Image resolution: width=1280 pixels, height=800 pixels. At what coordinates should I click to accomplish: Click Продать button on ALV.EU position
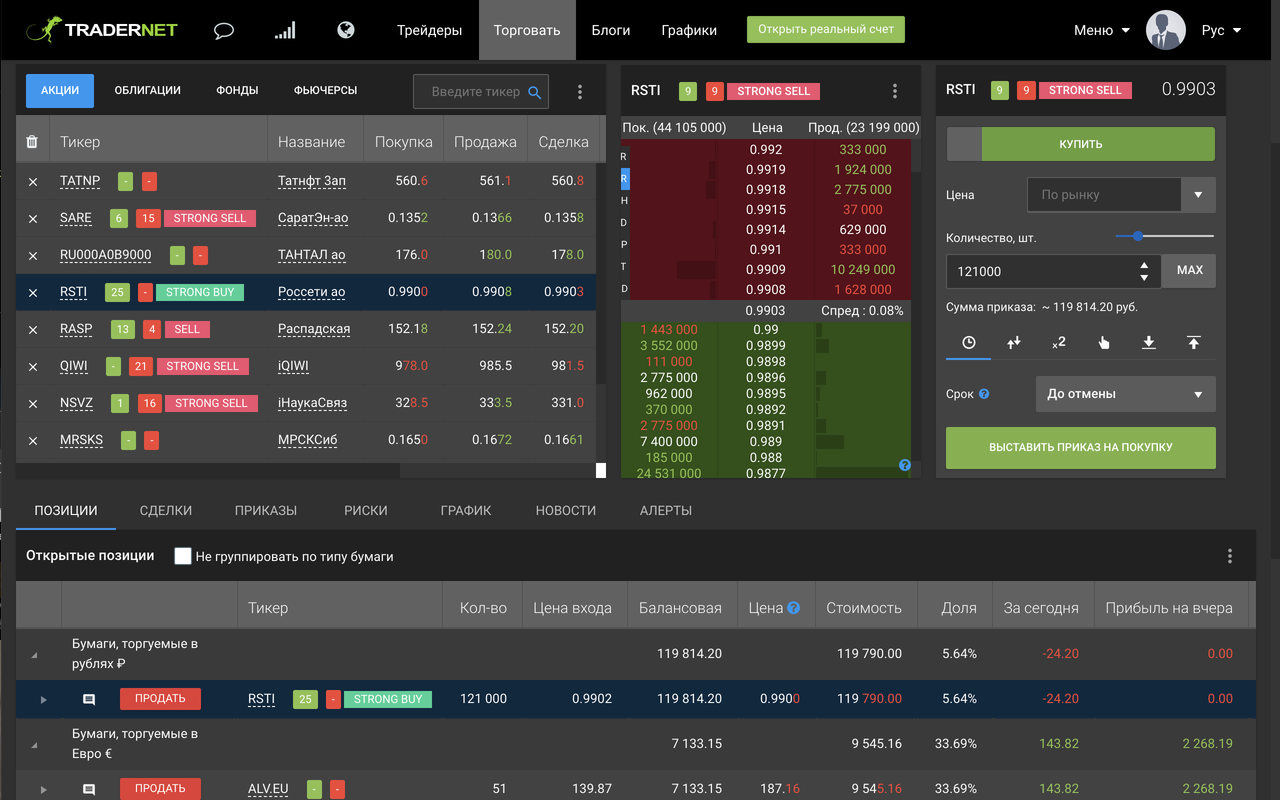coord(160,788)
